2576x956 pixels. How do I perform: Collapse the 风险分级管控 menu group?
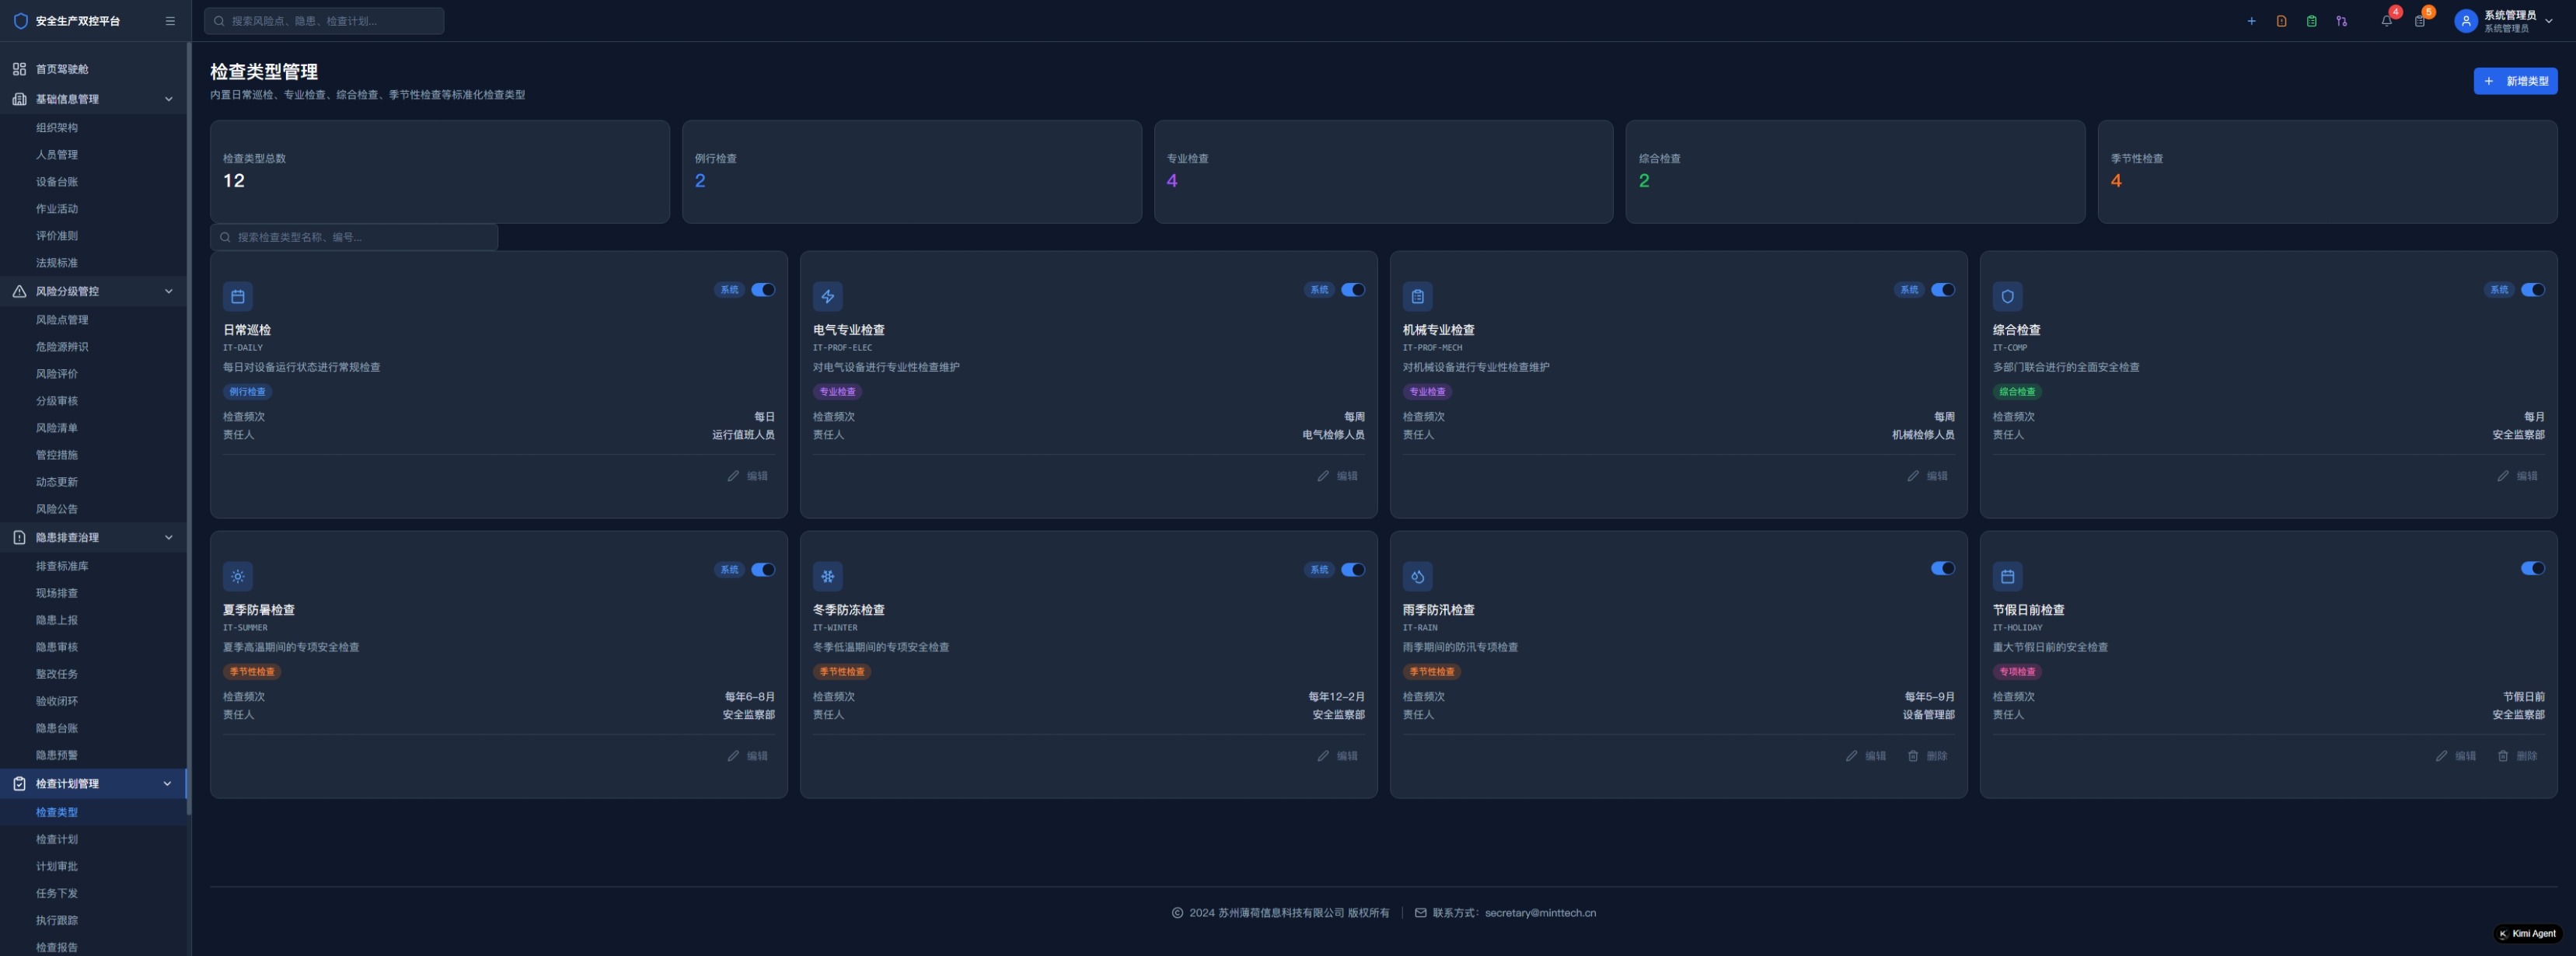pos(168,291)
